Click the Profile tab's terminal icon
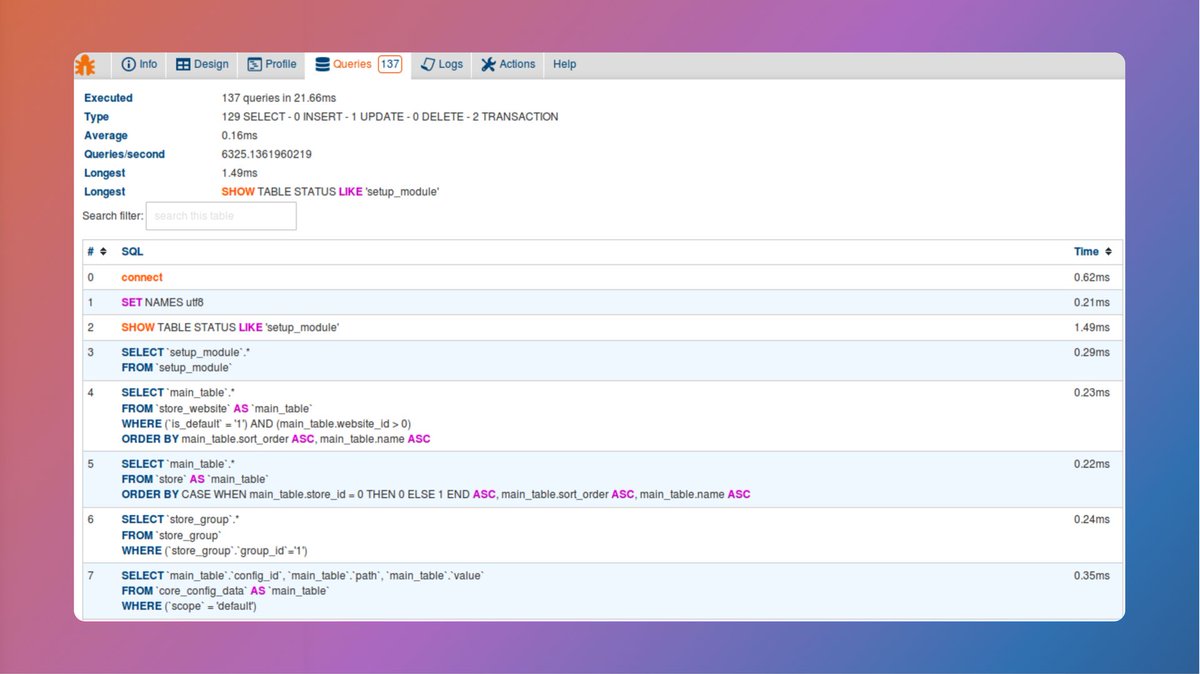Screen dimensions: 1200x674 (x=255, y=64)
